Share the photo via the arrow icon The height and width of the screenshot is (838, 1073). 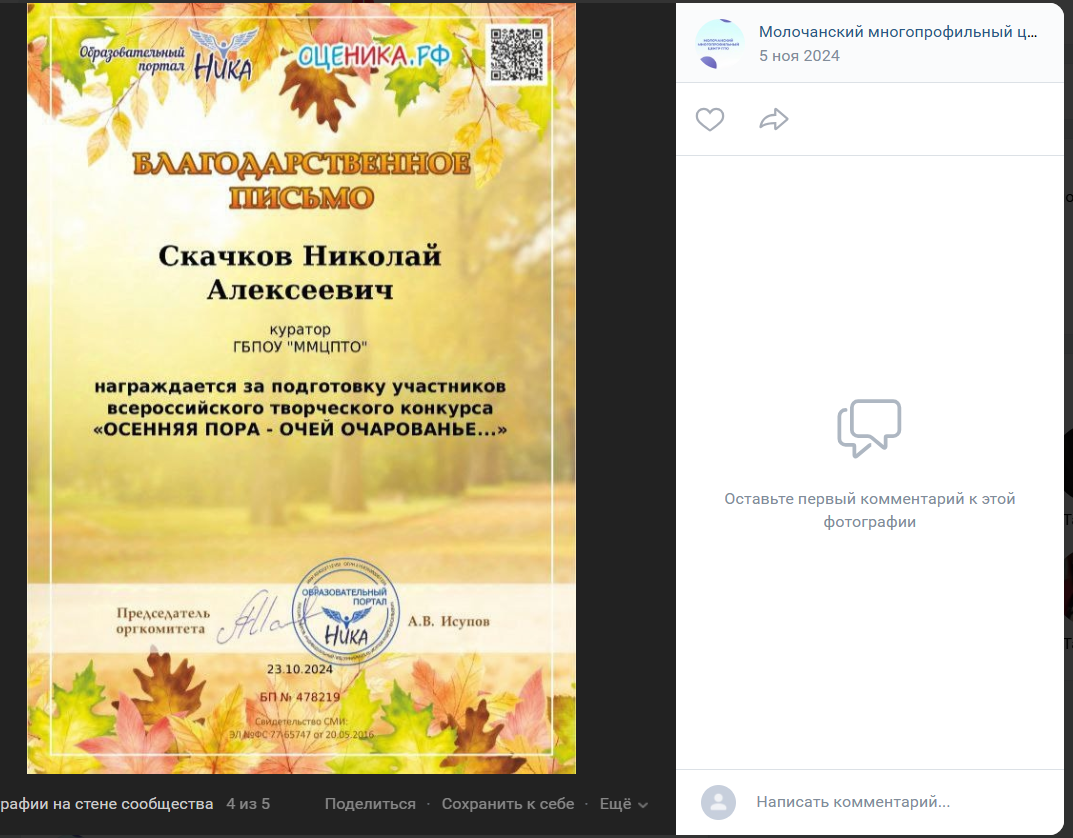[x=773, y=118]
